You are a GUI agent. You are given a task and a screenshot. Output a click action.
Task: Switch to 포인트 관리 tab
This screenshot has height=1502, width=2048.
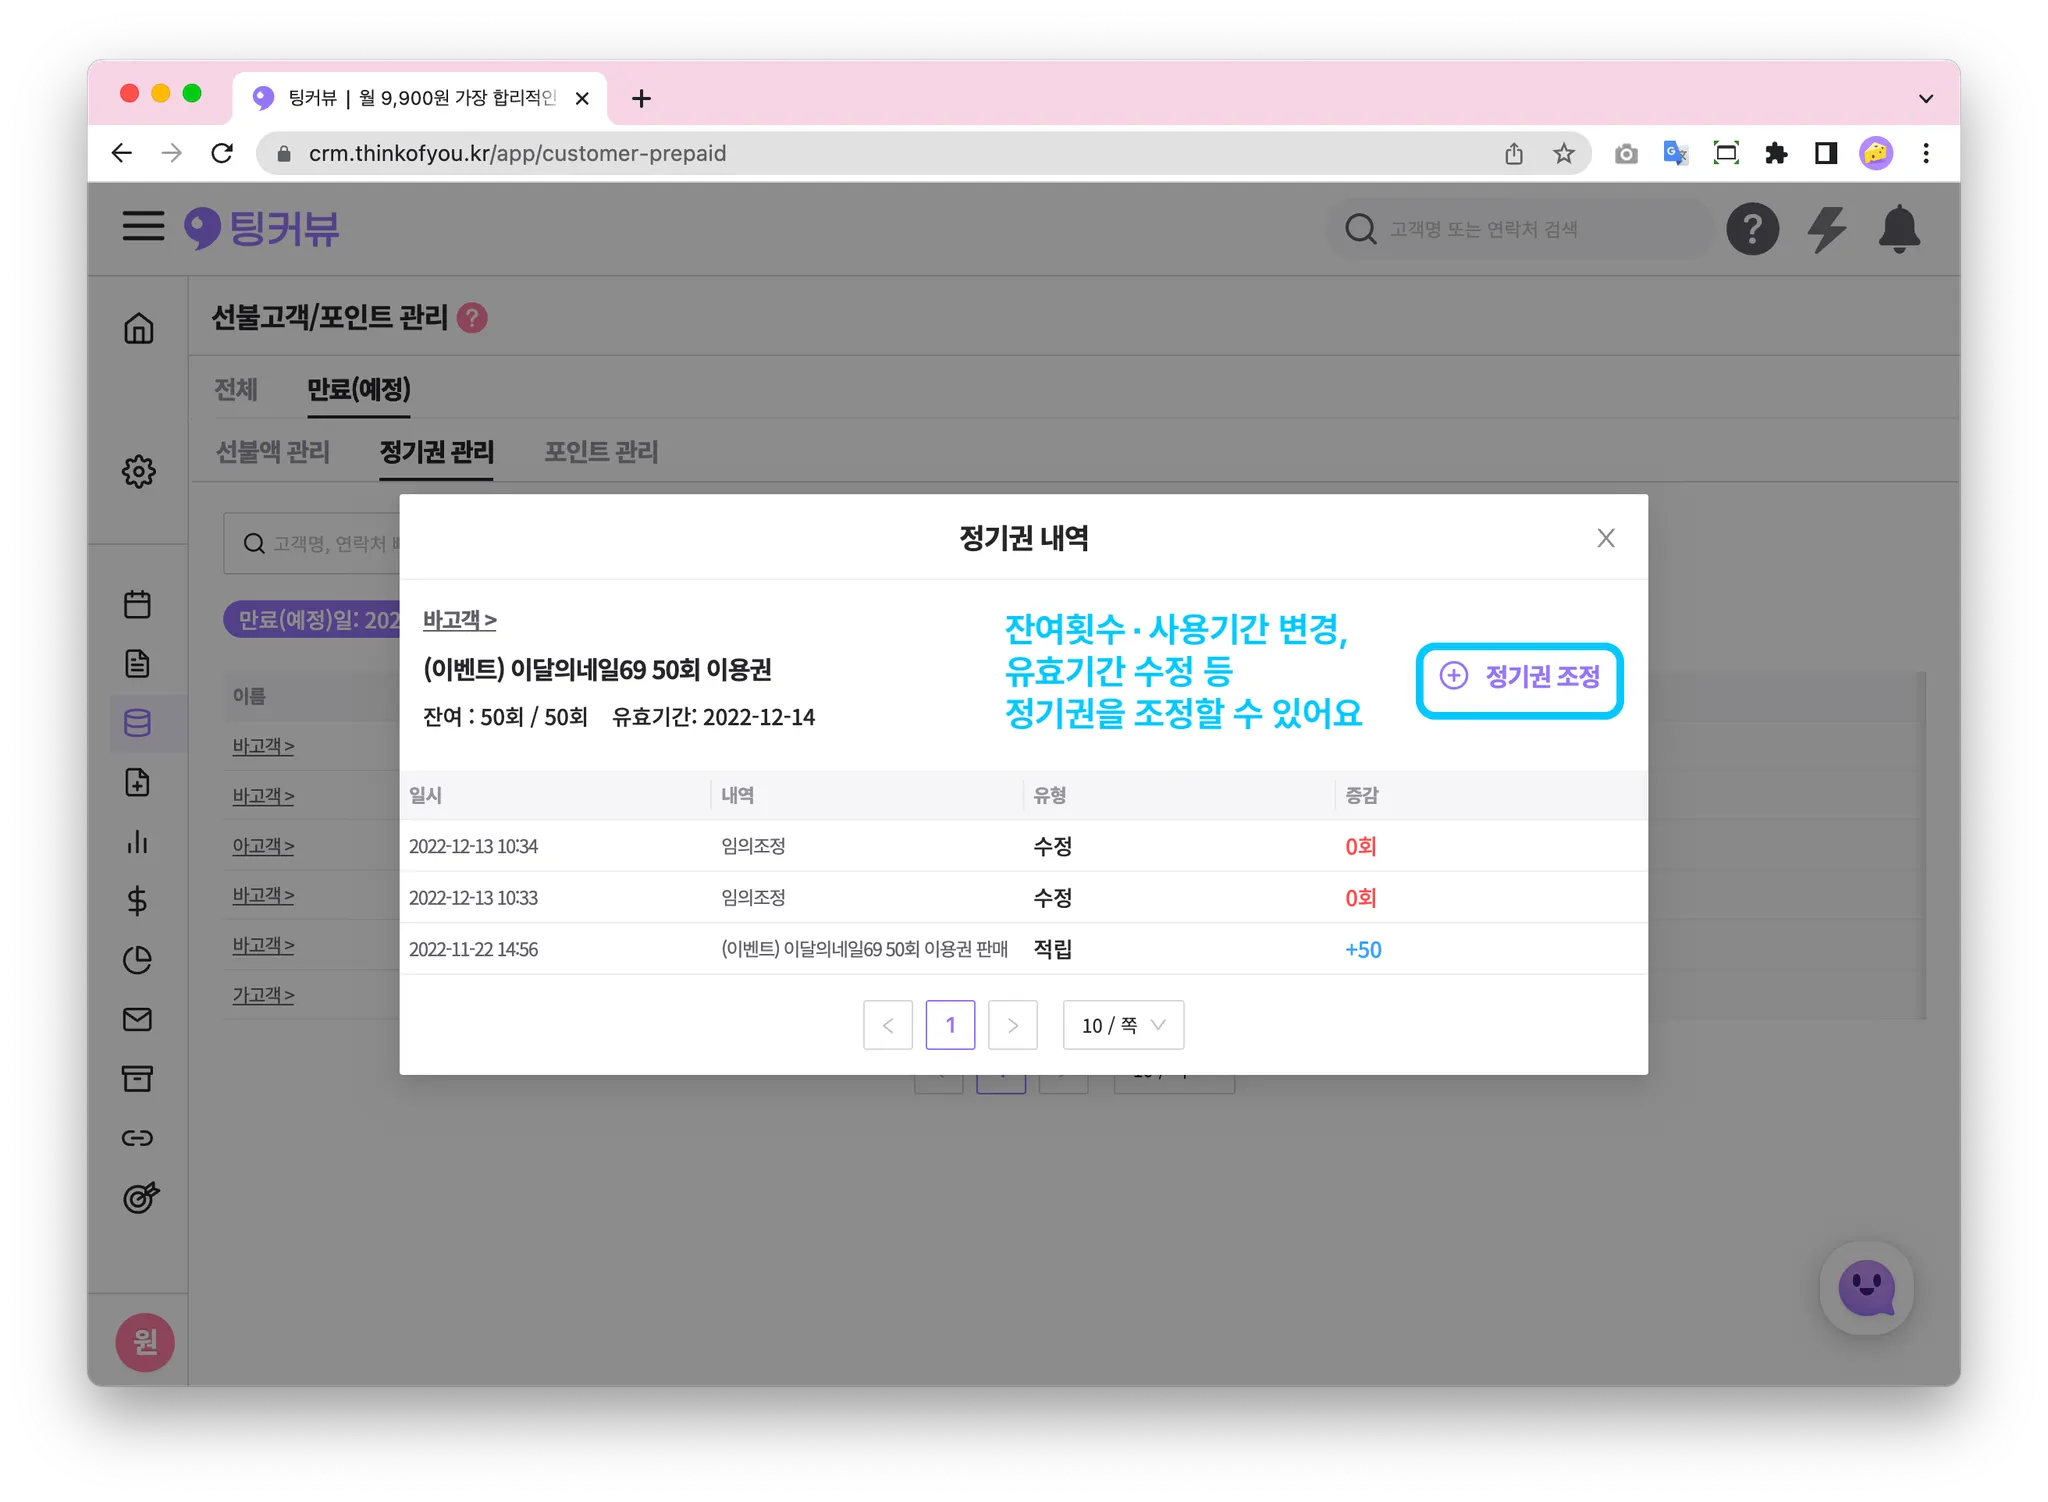pos(601,452)
